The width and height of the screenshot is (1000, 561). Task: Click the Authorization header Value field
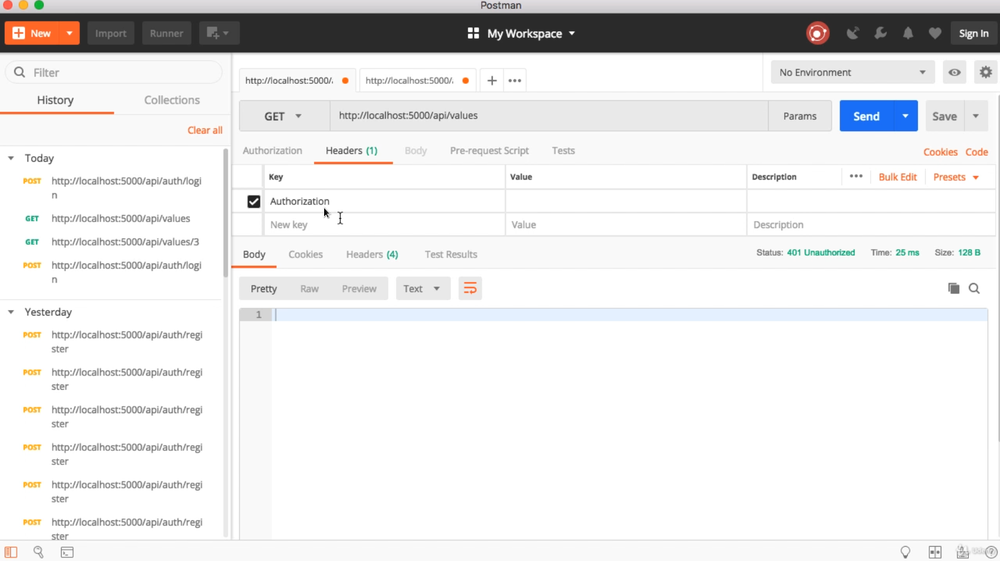click(x=626, y=201)
